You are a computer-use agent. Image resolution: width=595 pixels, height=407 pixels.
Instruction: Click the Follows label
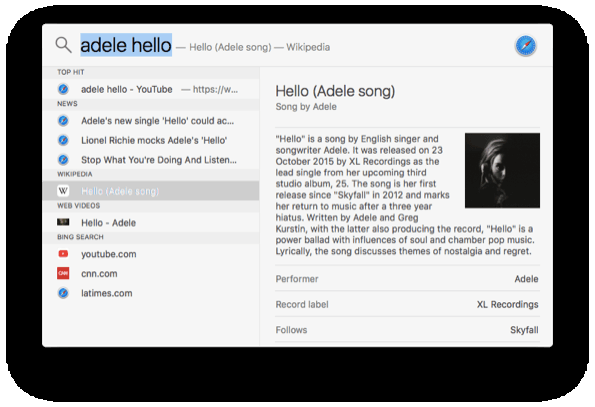tap(291, 330)
